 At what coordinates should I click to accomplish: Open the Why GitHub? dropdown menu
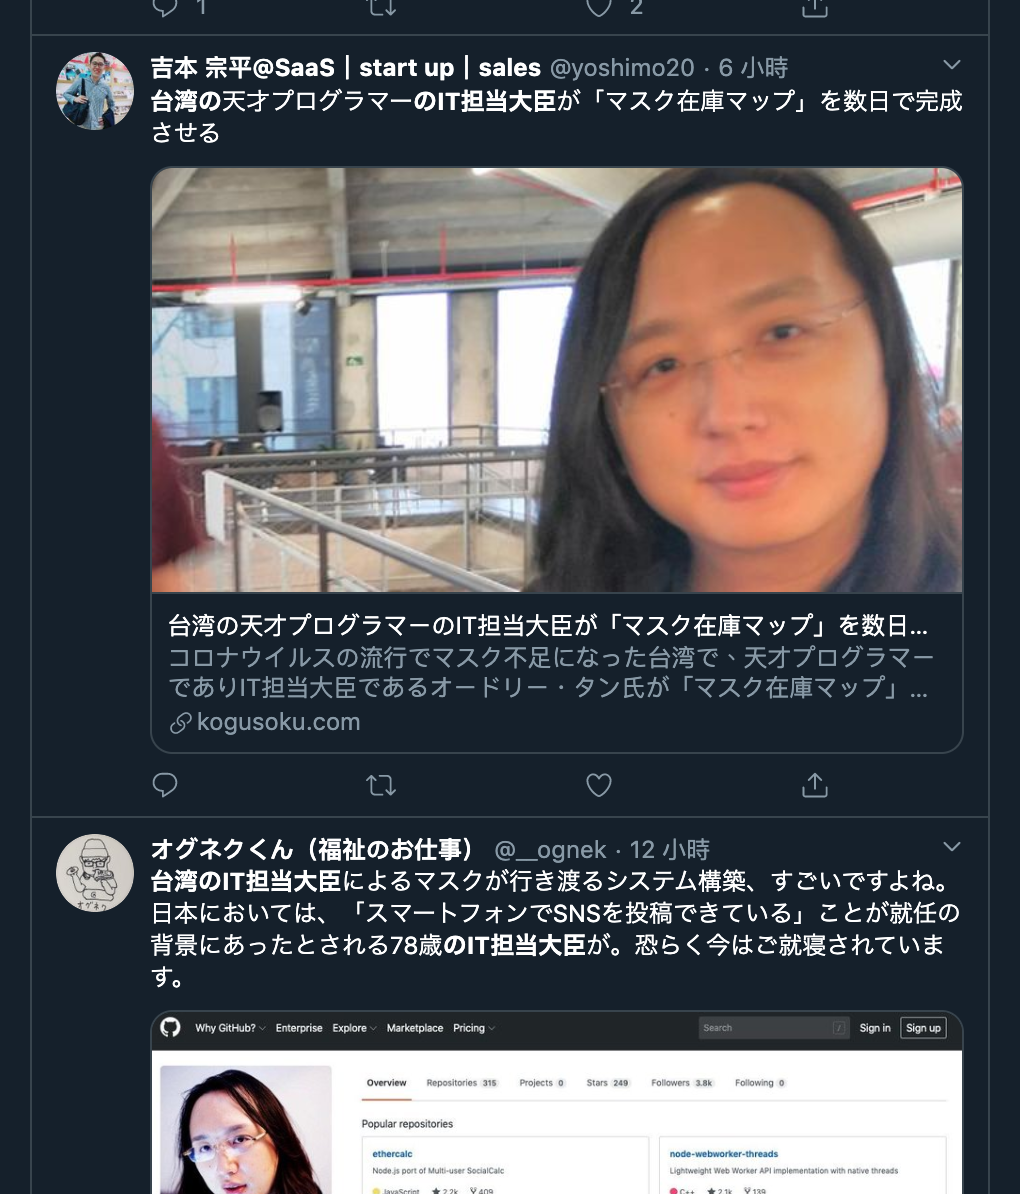tap(230, 1028)
